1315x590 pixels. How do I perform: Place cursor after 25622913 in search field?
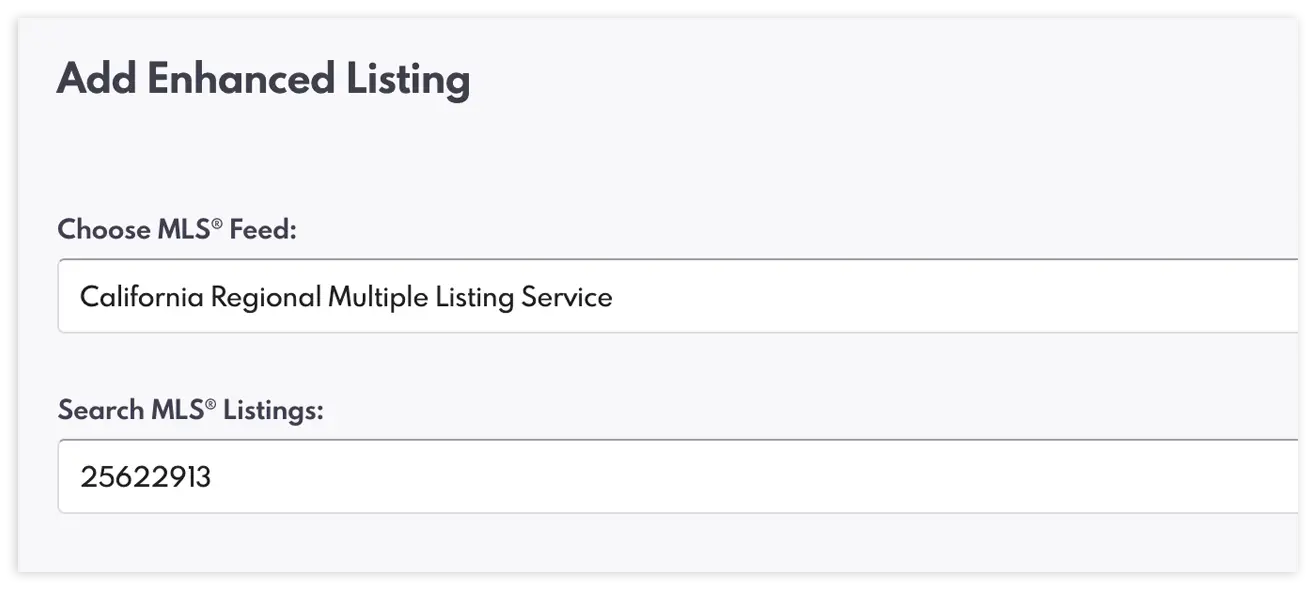pos(213,477)
